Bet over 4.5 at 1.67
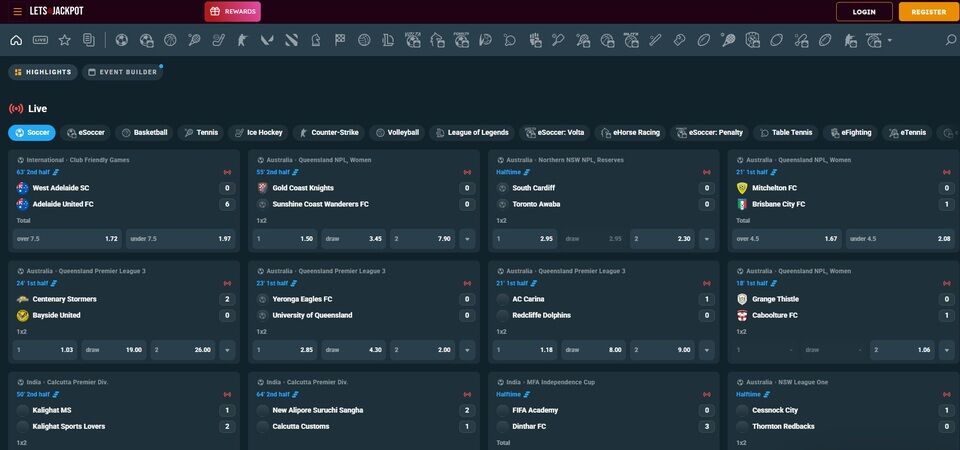Viewport: 960px width, 450px height. (x=787, y=239)
